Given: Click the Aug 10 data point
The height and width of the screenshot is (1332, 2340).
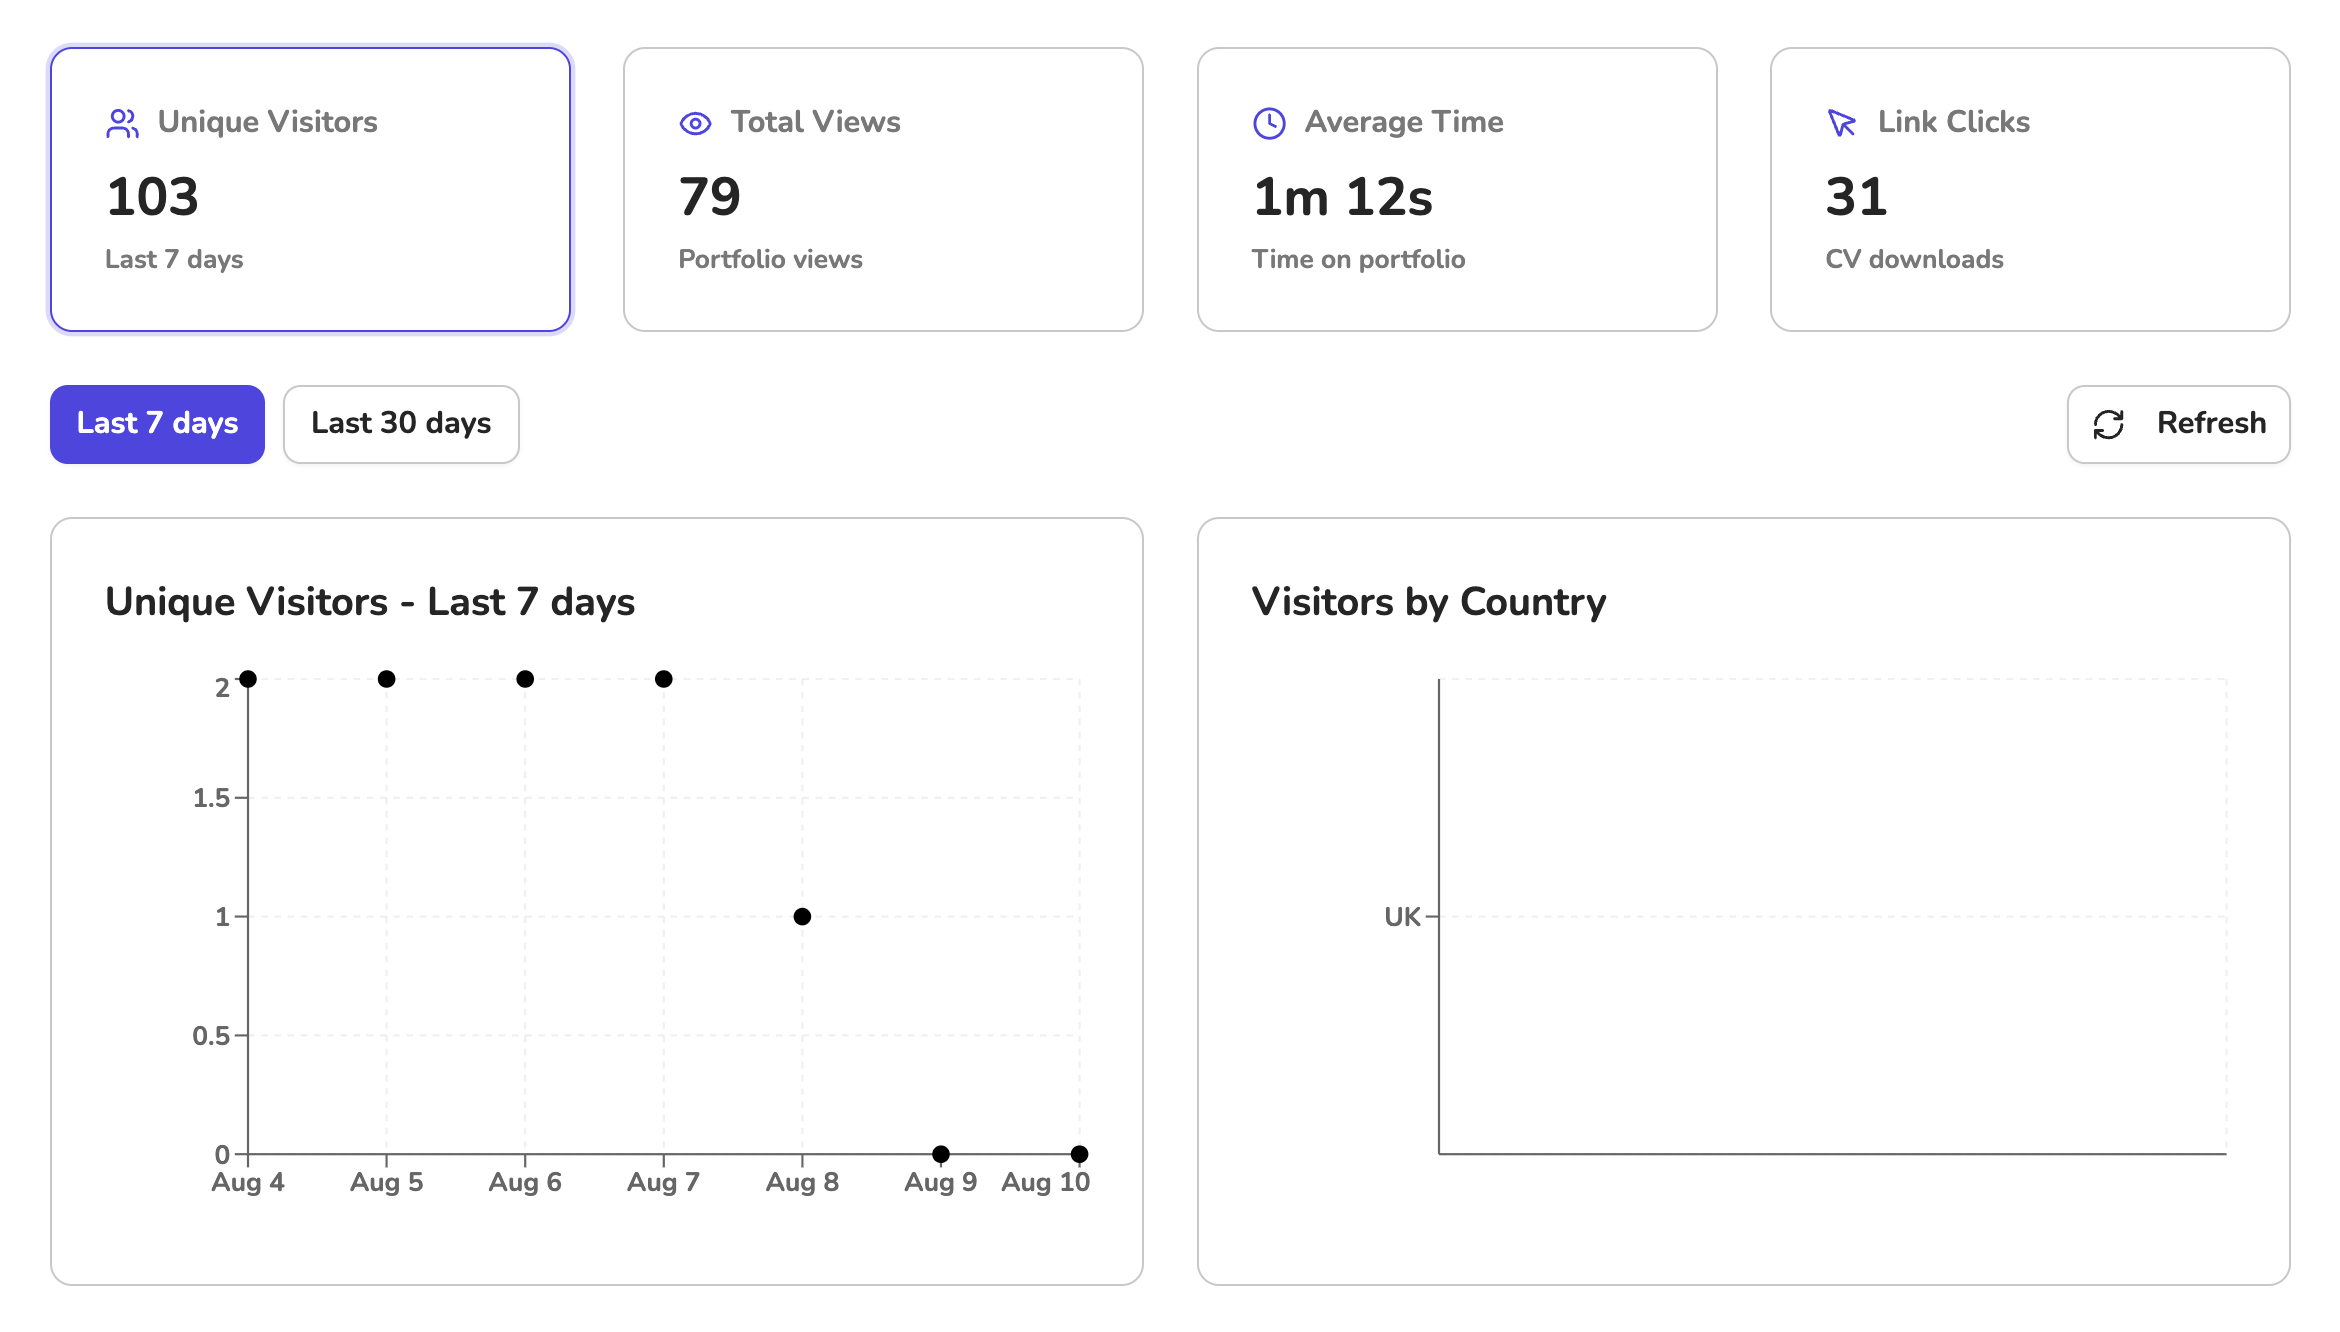Looking at the screenshot, I should [x=1078, y=1153].
